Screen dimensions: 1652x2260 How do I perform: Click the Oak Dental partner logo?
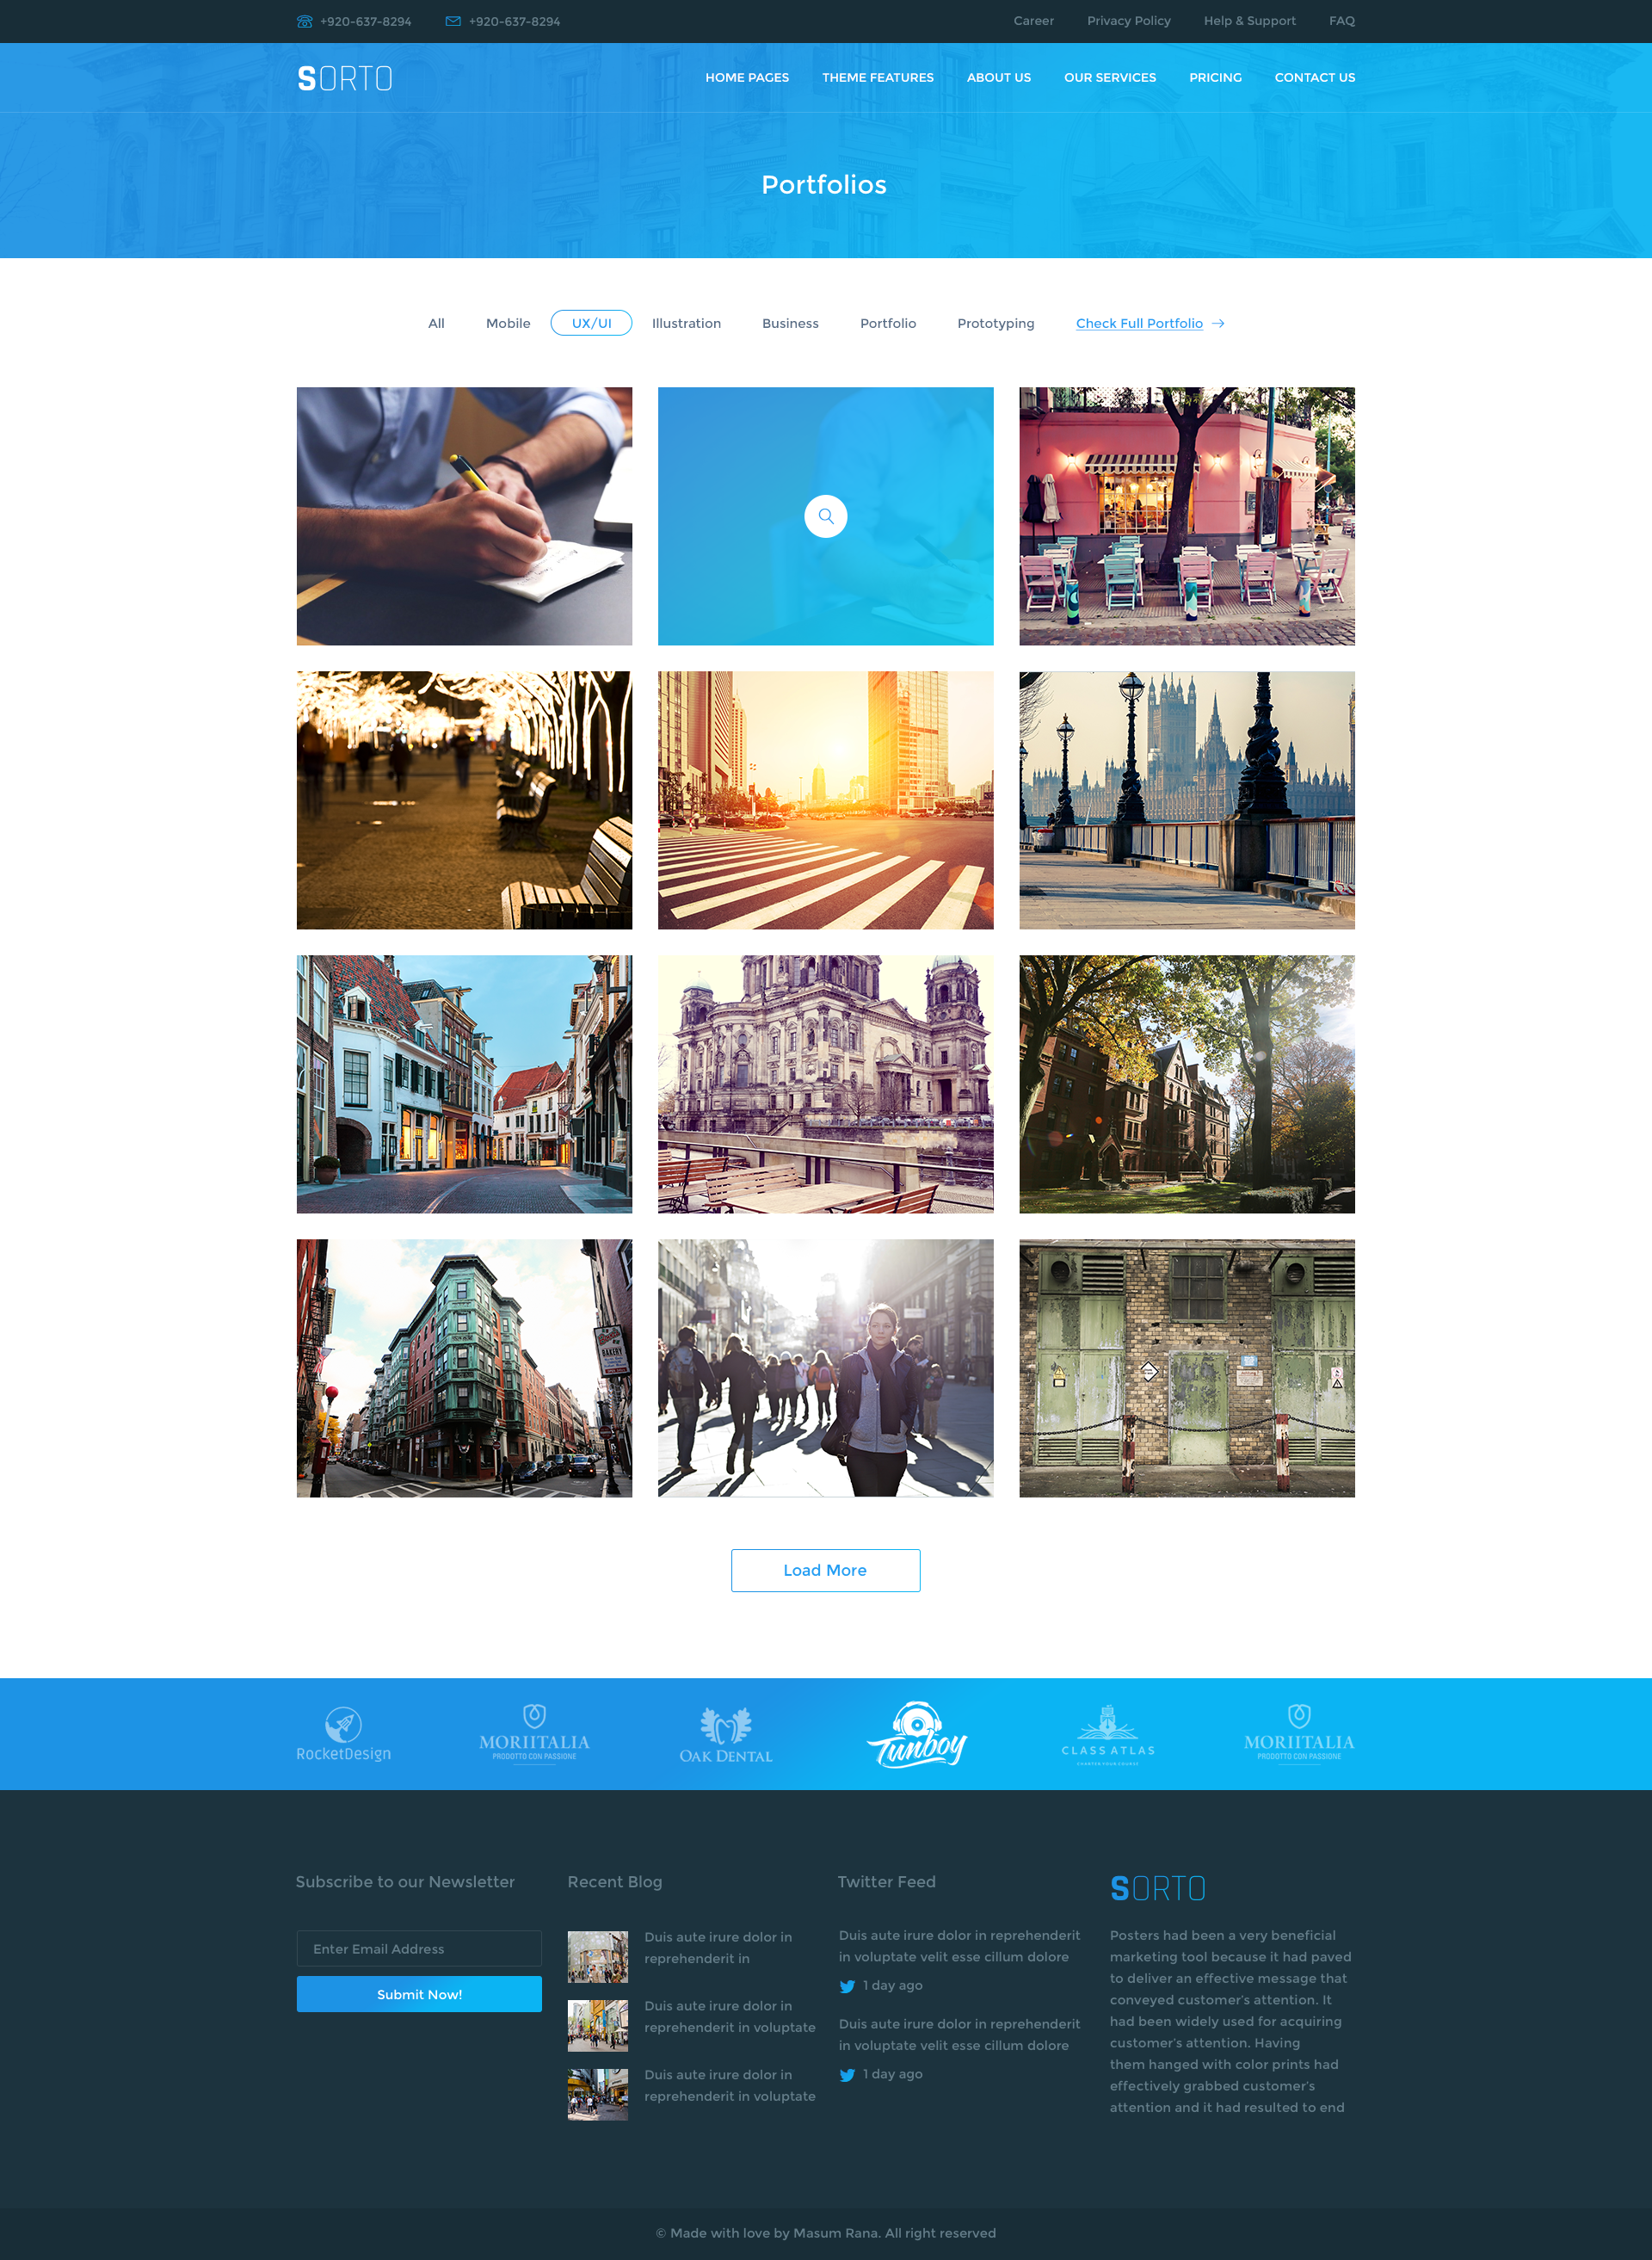(726, 1735)
